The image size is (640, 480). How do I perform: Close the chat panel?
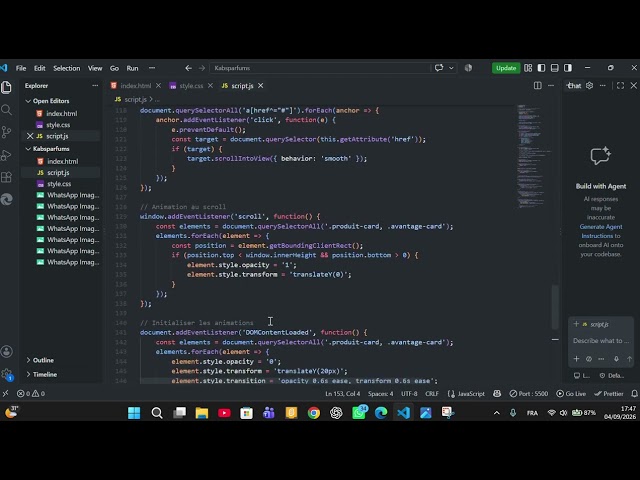[x=633, y=86]
